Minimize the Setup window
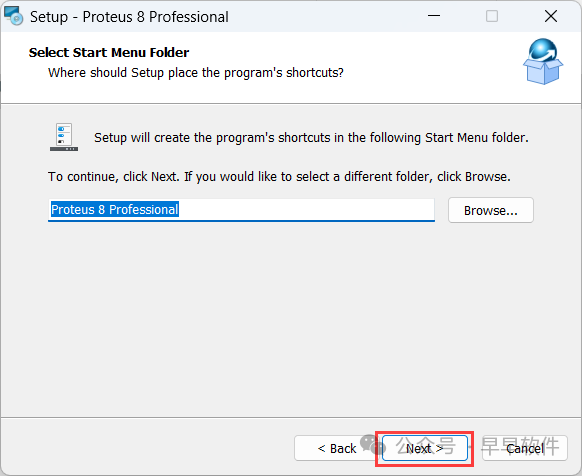 click(x=434, y=16)
